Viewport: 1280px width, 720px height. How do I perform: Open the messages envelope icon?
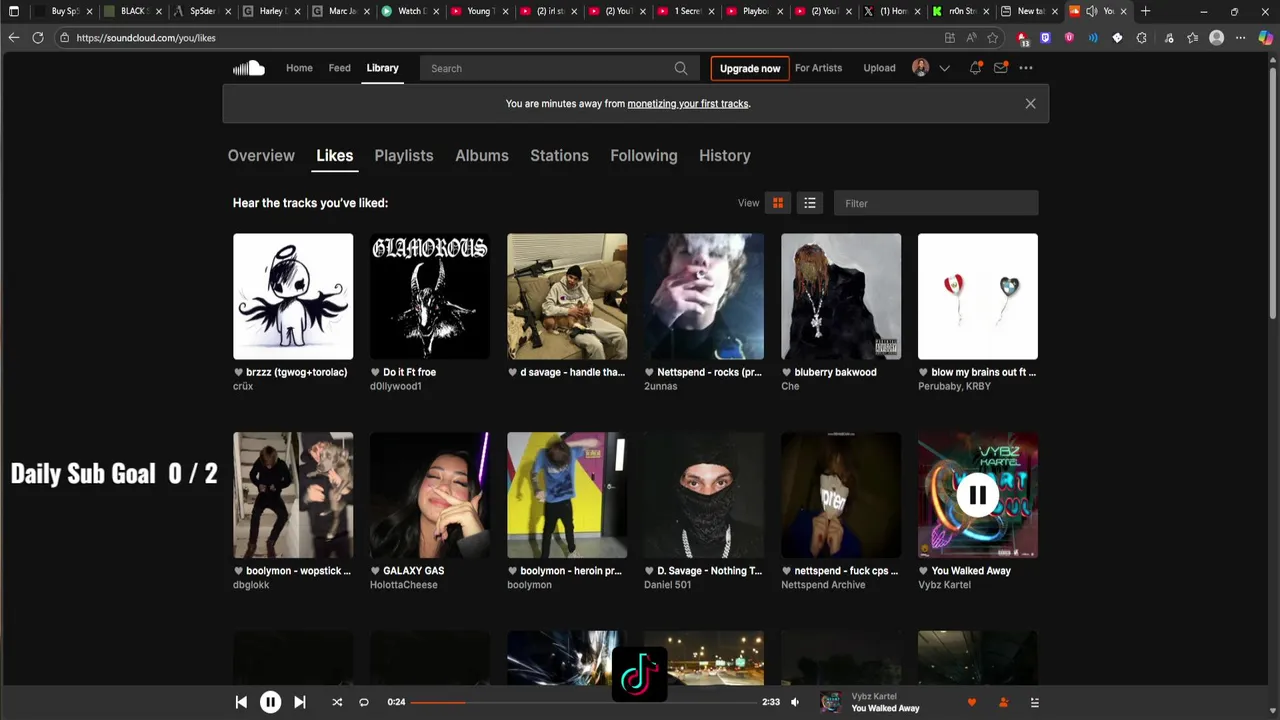point(1000,68)
